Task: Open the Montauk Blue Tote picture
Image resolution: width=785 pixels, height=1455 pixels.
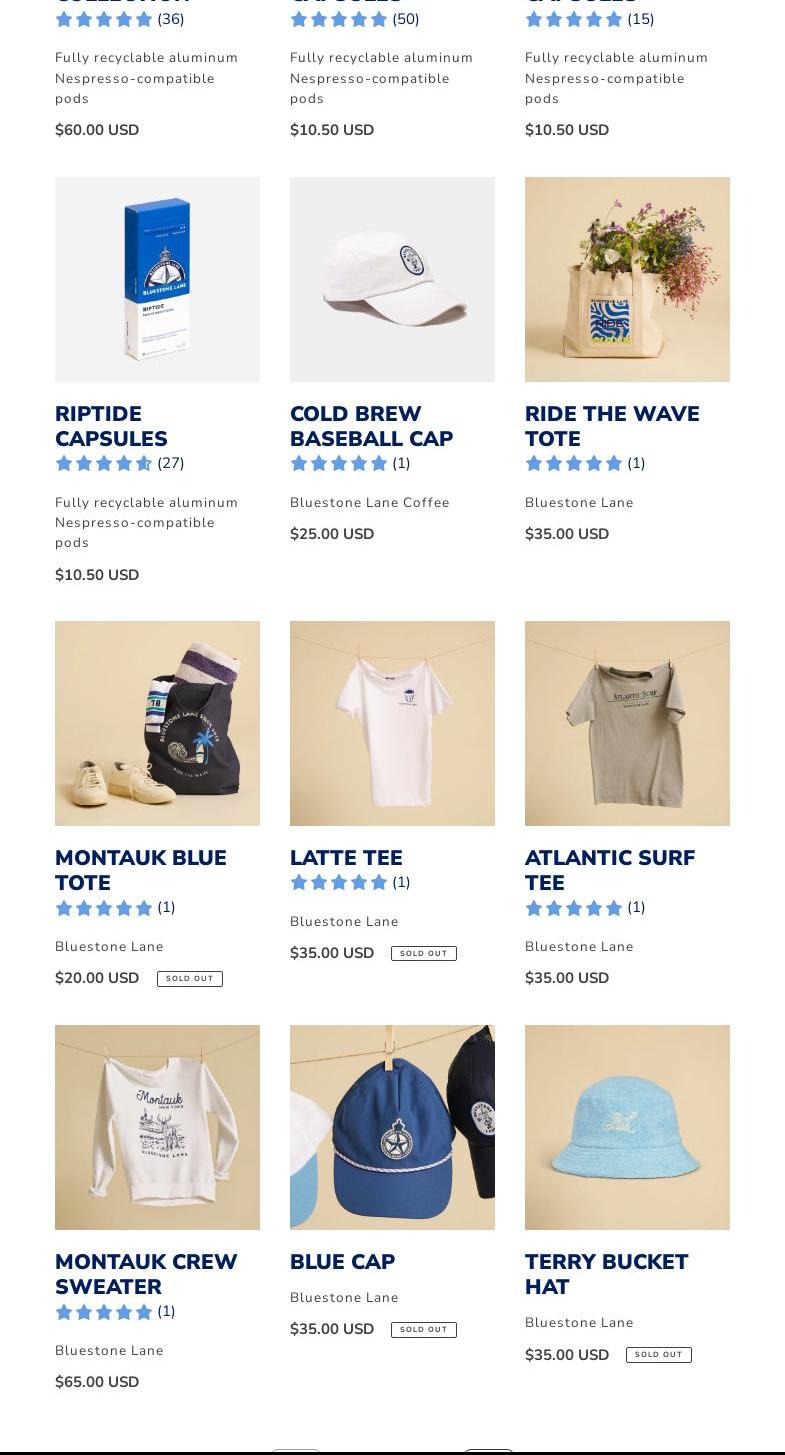Action: 157,723
